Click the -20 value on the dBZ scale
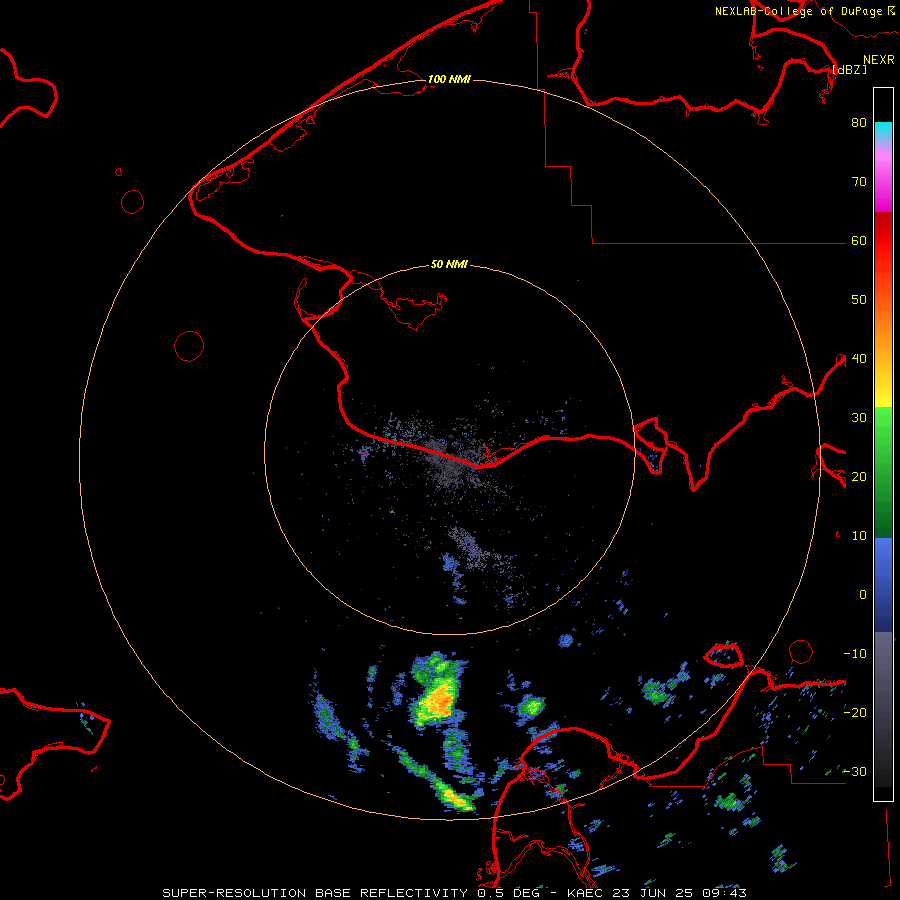 click(x=855, y=712)
